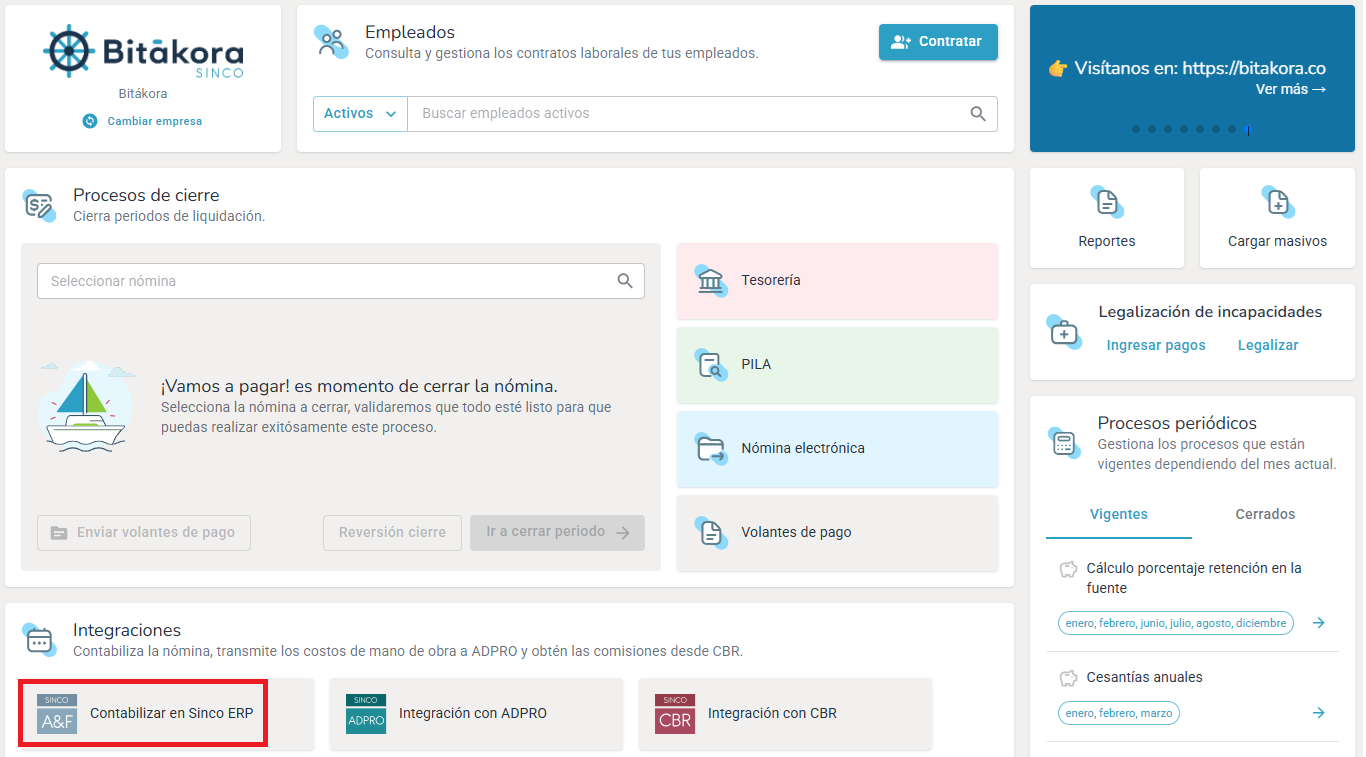The width and height of the screenshot is (1366, 757).
Task: Click the piggy bank icon beside Cálculo porcentaje retención
Action: click(1068, 569)
